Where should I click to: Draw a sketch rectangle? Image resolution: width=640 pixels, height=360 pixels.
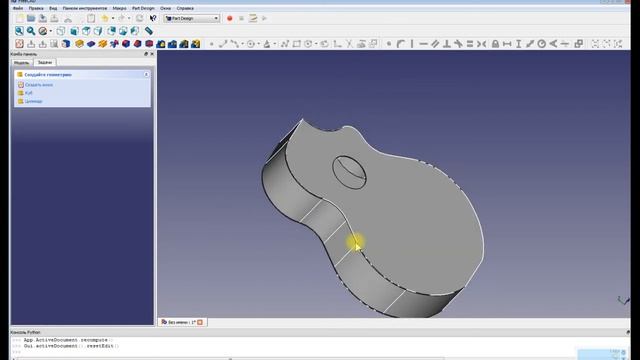pyautogui.click(x=297, y=44)
